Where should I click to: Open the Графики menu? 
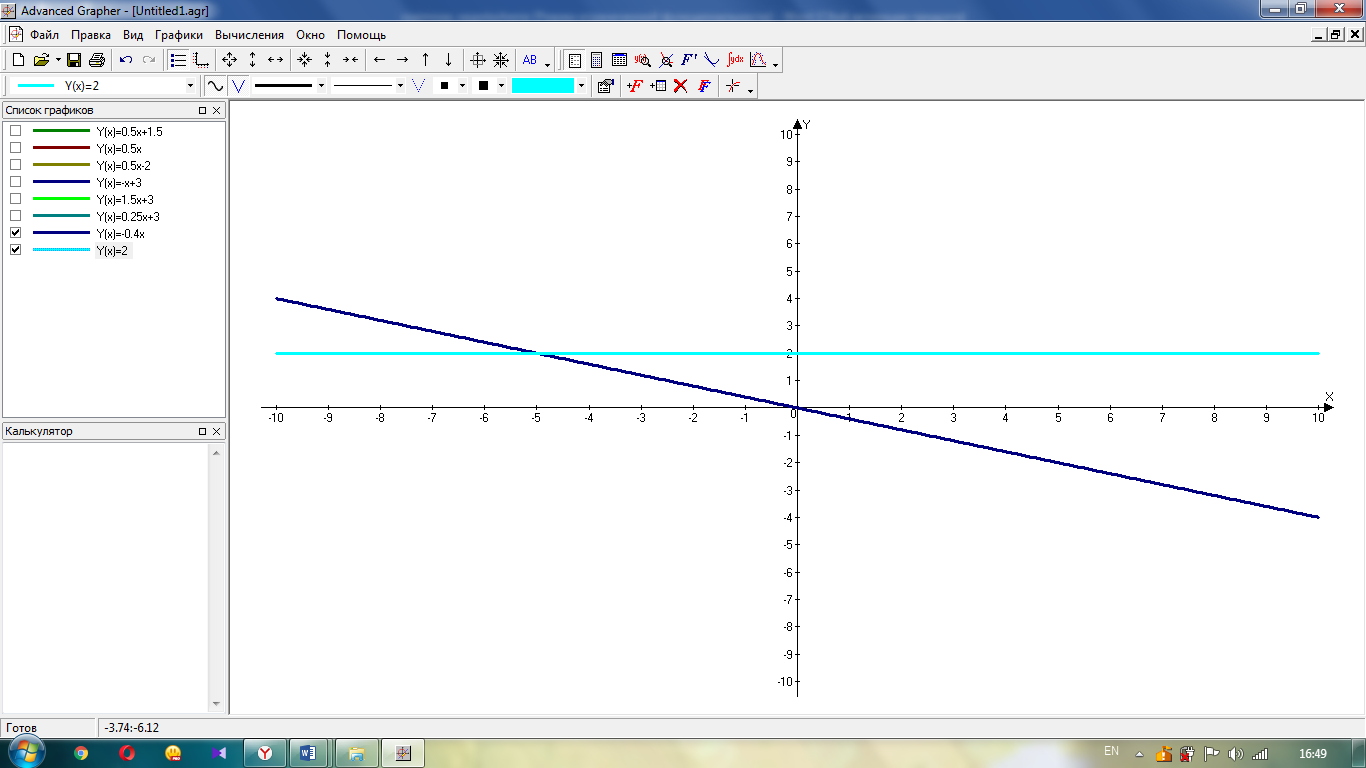pyautogui.click(x=179, y=35)
